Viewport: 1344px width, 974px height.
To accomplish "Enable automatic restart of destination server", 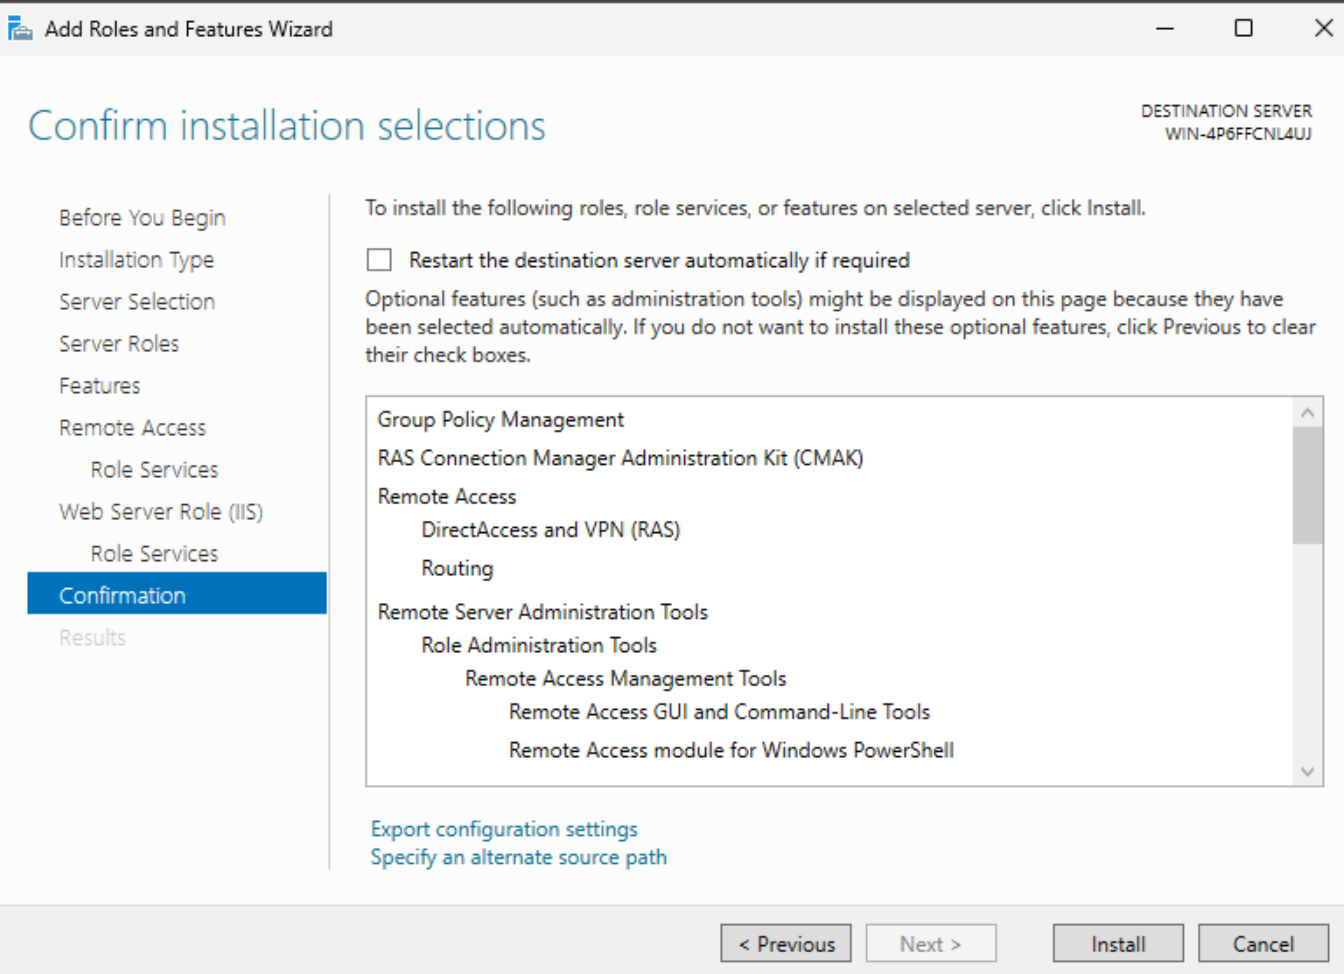I will (380, 261).
